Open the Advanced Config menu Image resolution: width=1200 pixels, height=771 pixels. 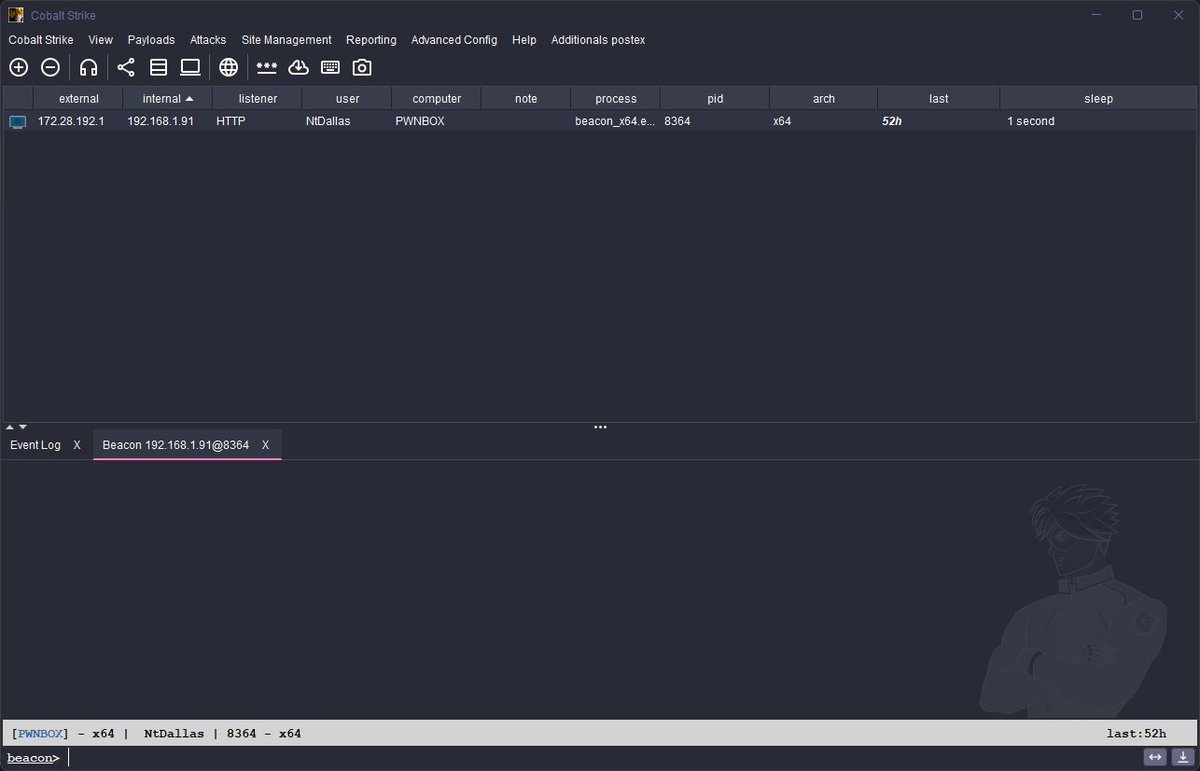pyautogui.click(x=454, y=40)
